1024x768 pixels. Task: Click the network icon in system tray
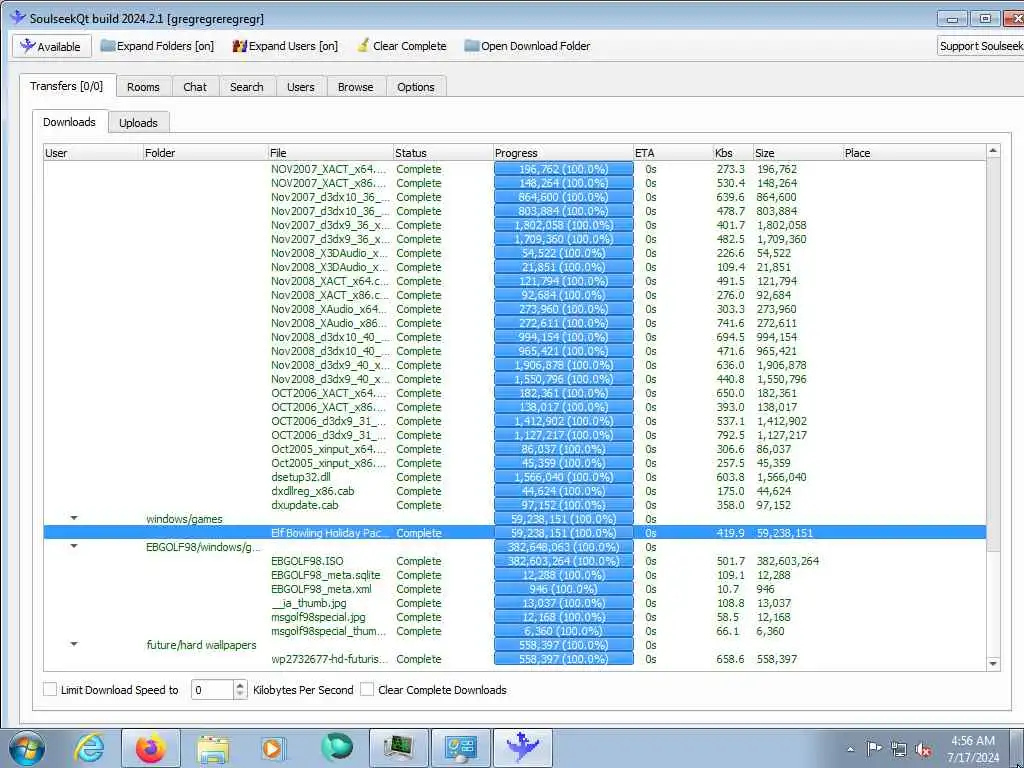click(899, 749)
